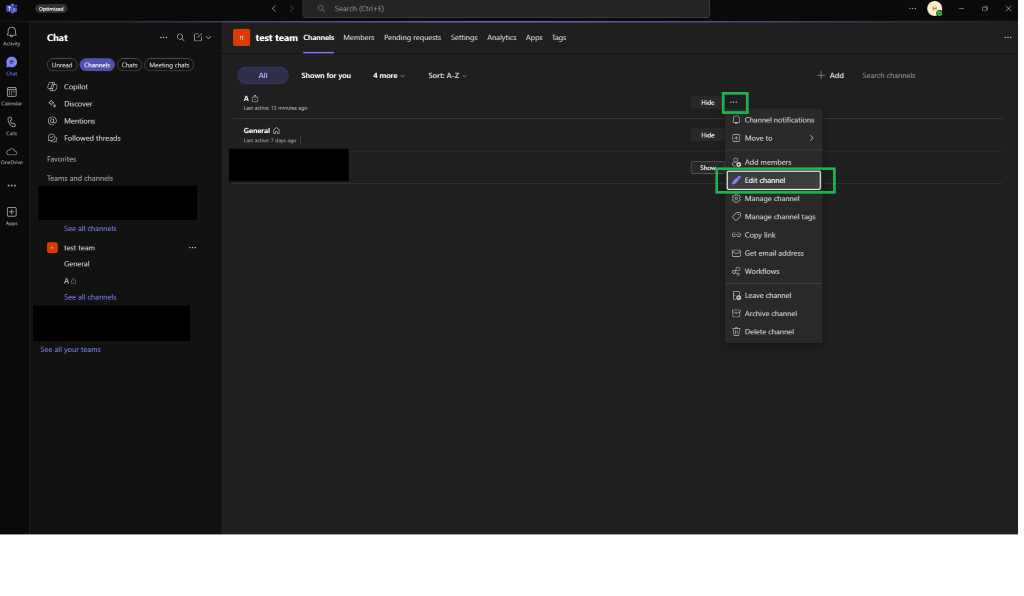
Task: Click See all channels above test team
Action: coord(90,228)
